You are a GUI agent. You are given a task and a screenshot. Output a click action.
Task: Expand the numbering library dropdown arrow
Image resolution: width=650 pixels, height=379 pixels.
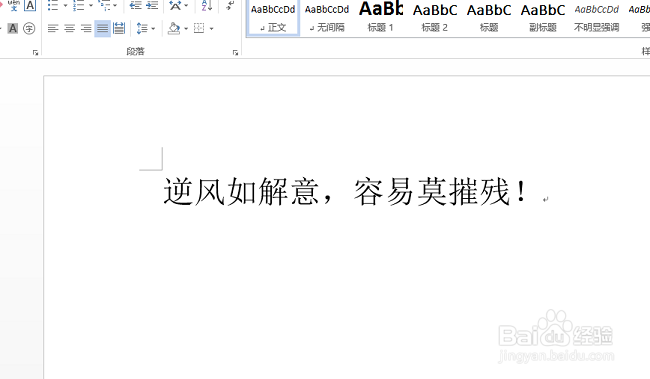pos(91,6)
